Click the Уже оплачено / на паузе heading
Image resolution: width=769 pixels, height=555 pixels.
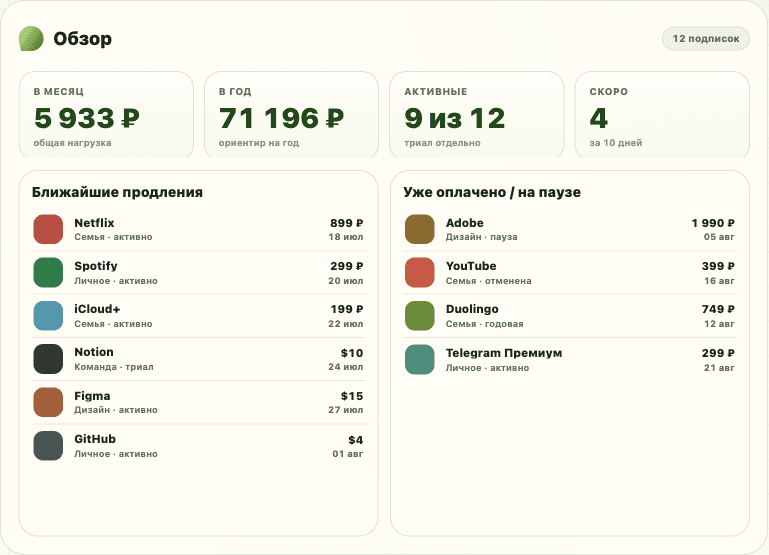492,192
